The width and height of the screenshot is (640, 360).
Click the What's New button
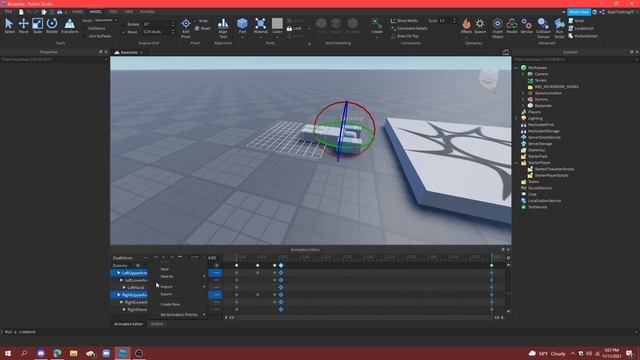(579, 12)
